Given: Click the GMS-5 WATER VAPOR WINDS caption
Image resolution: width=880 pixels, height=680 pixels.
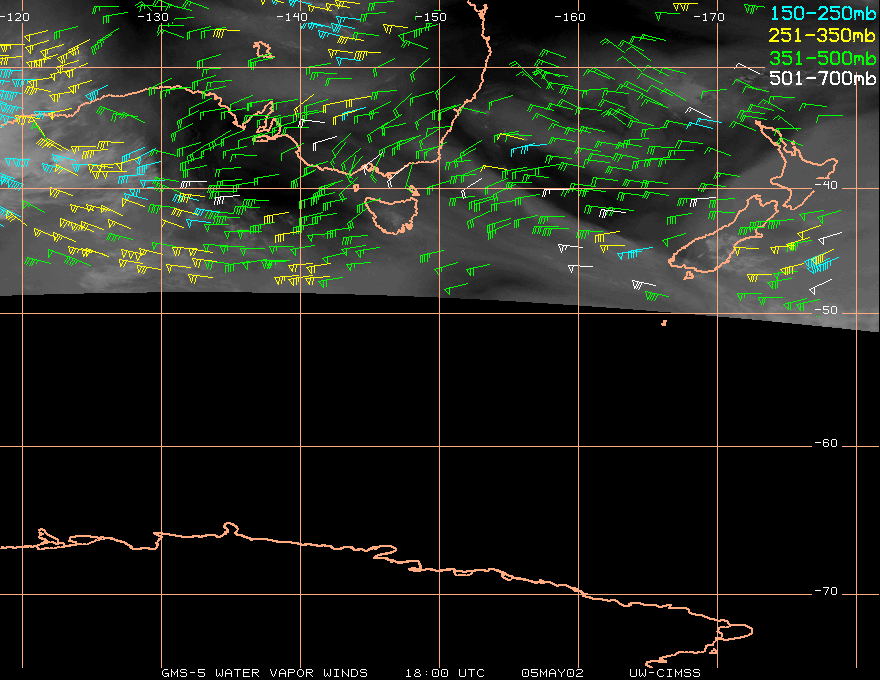Looking at the screenshot, I should [x=264, y=673].
